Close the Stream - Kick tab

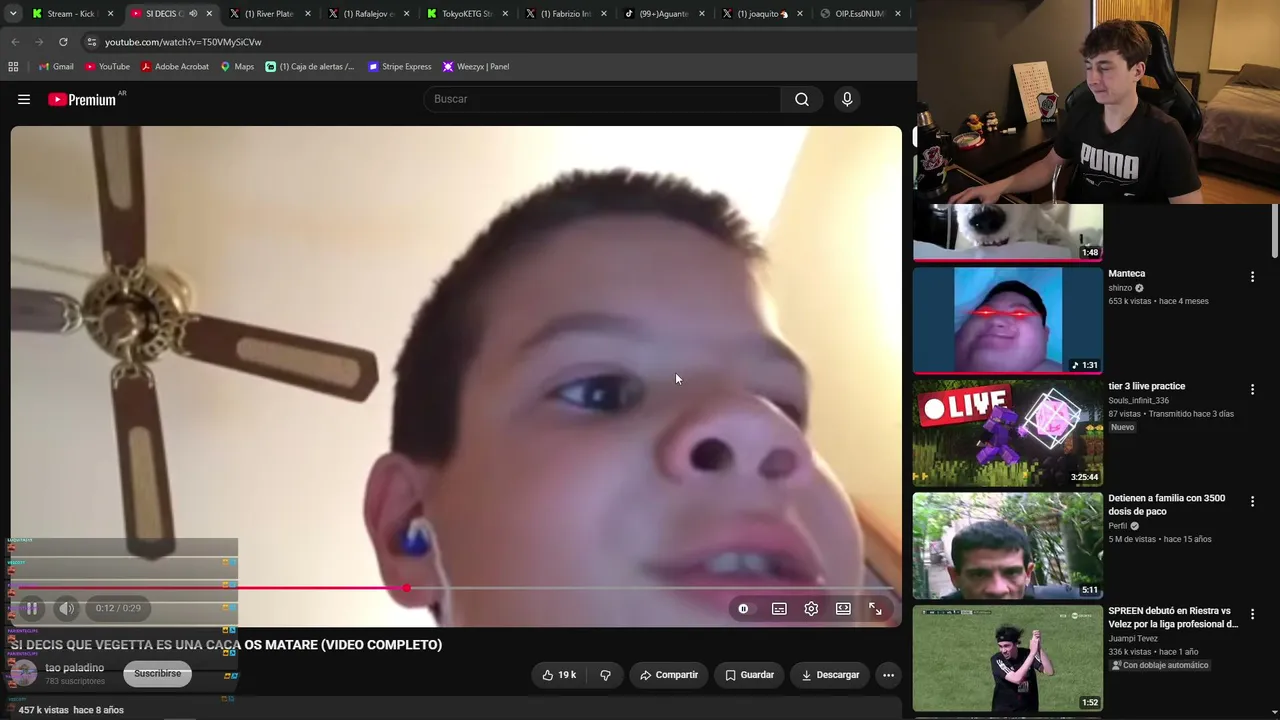(x=110, y=14)
